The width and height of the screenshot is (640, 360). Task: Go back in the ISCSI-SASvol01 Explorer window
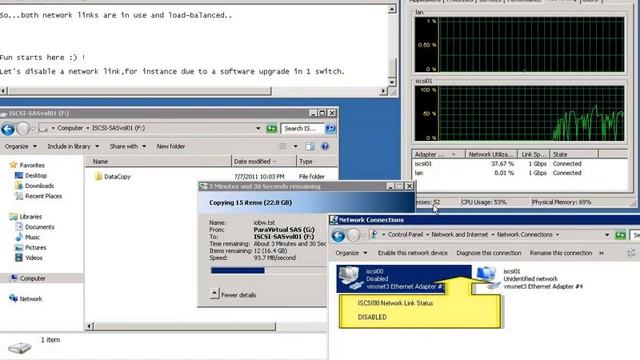click(8, 129)
